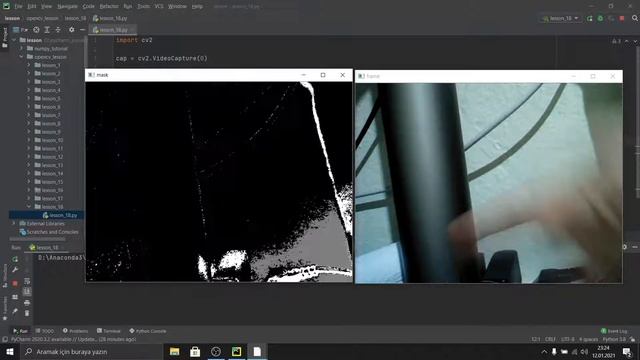This screenshot has width=640, height=360.
Task: Open the notification center icon
Action: click(x=627, y=351)
